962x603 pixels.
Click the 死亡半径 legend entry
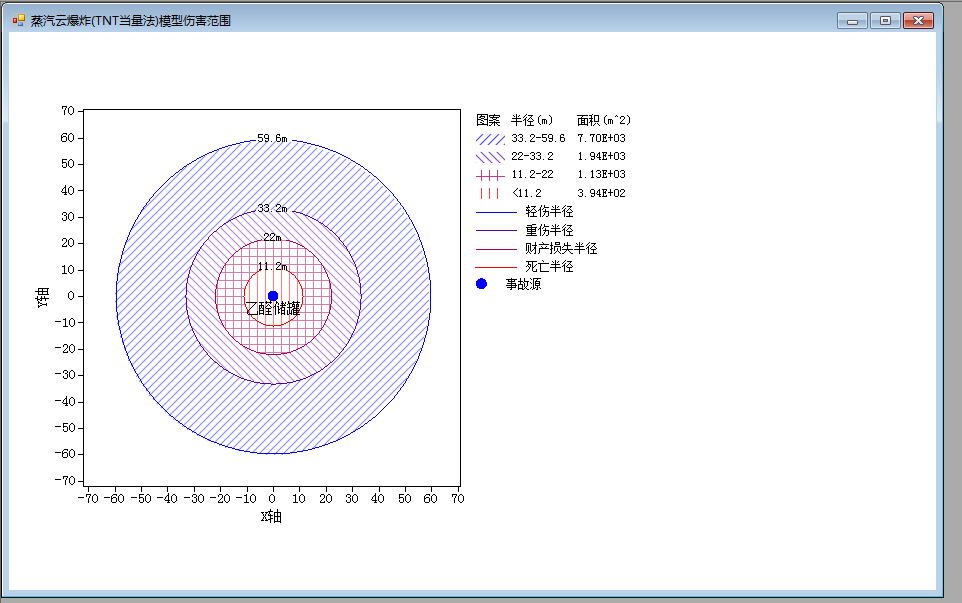pos(525,267)
